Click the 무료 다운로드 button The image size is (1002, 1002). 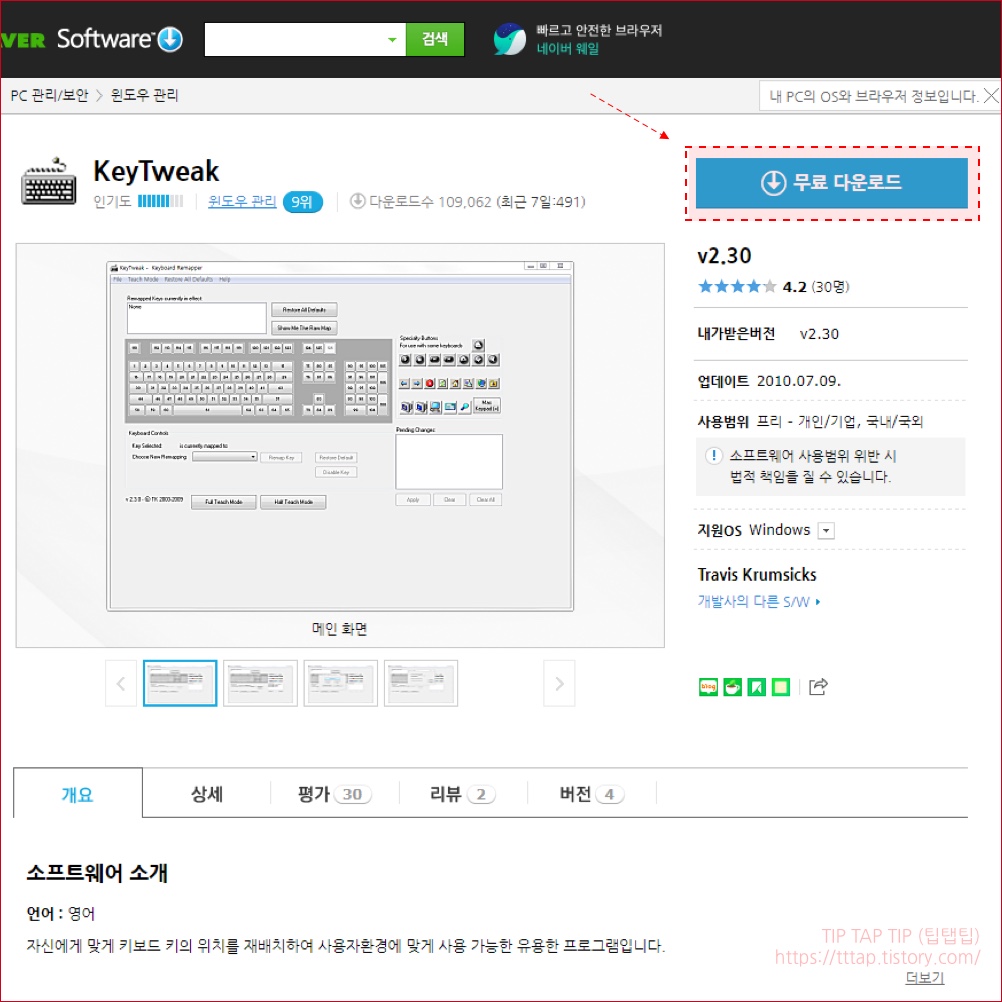[831, 183]
